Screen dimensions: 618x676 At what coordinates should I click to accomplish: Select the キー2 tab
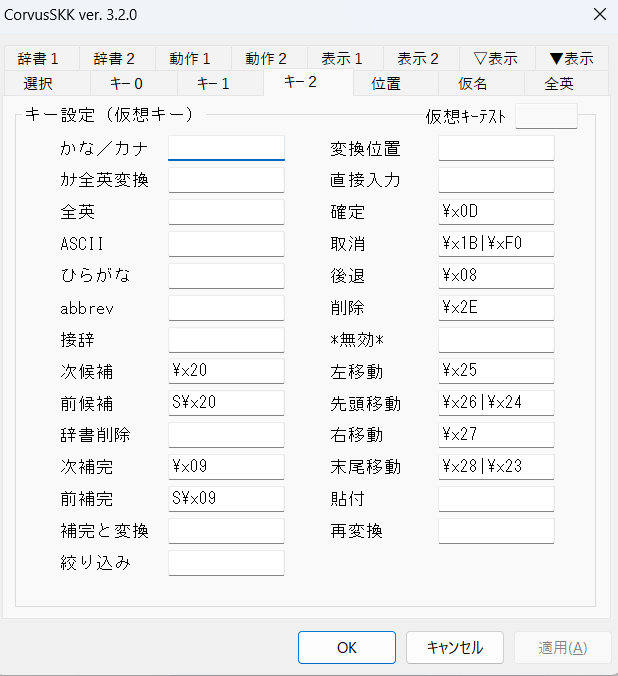[308, 82]
